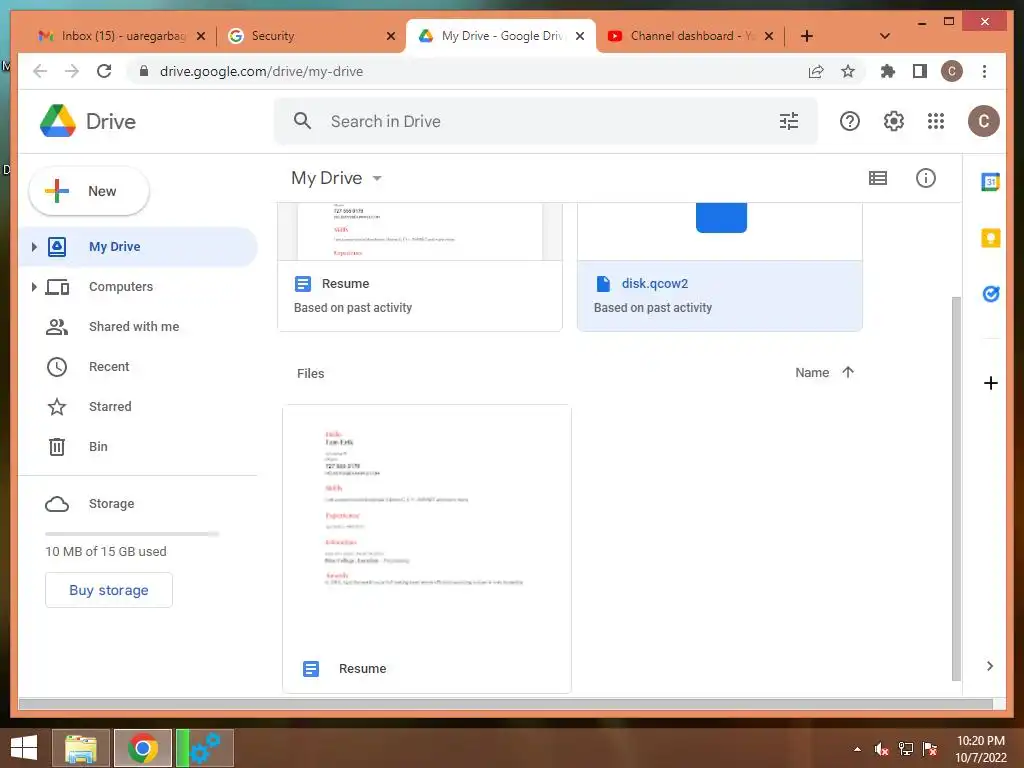1024x768 pixels.
Task: Open the Support help icon
Action: point(850,121)
